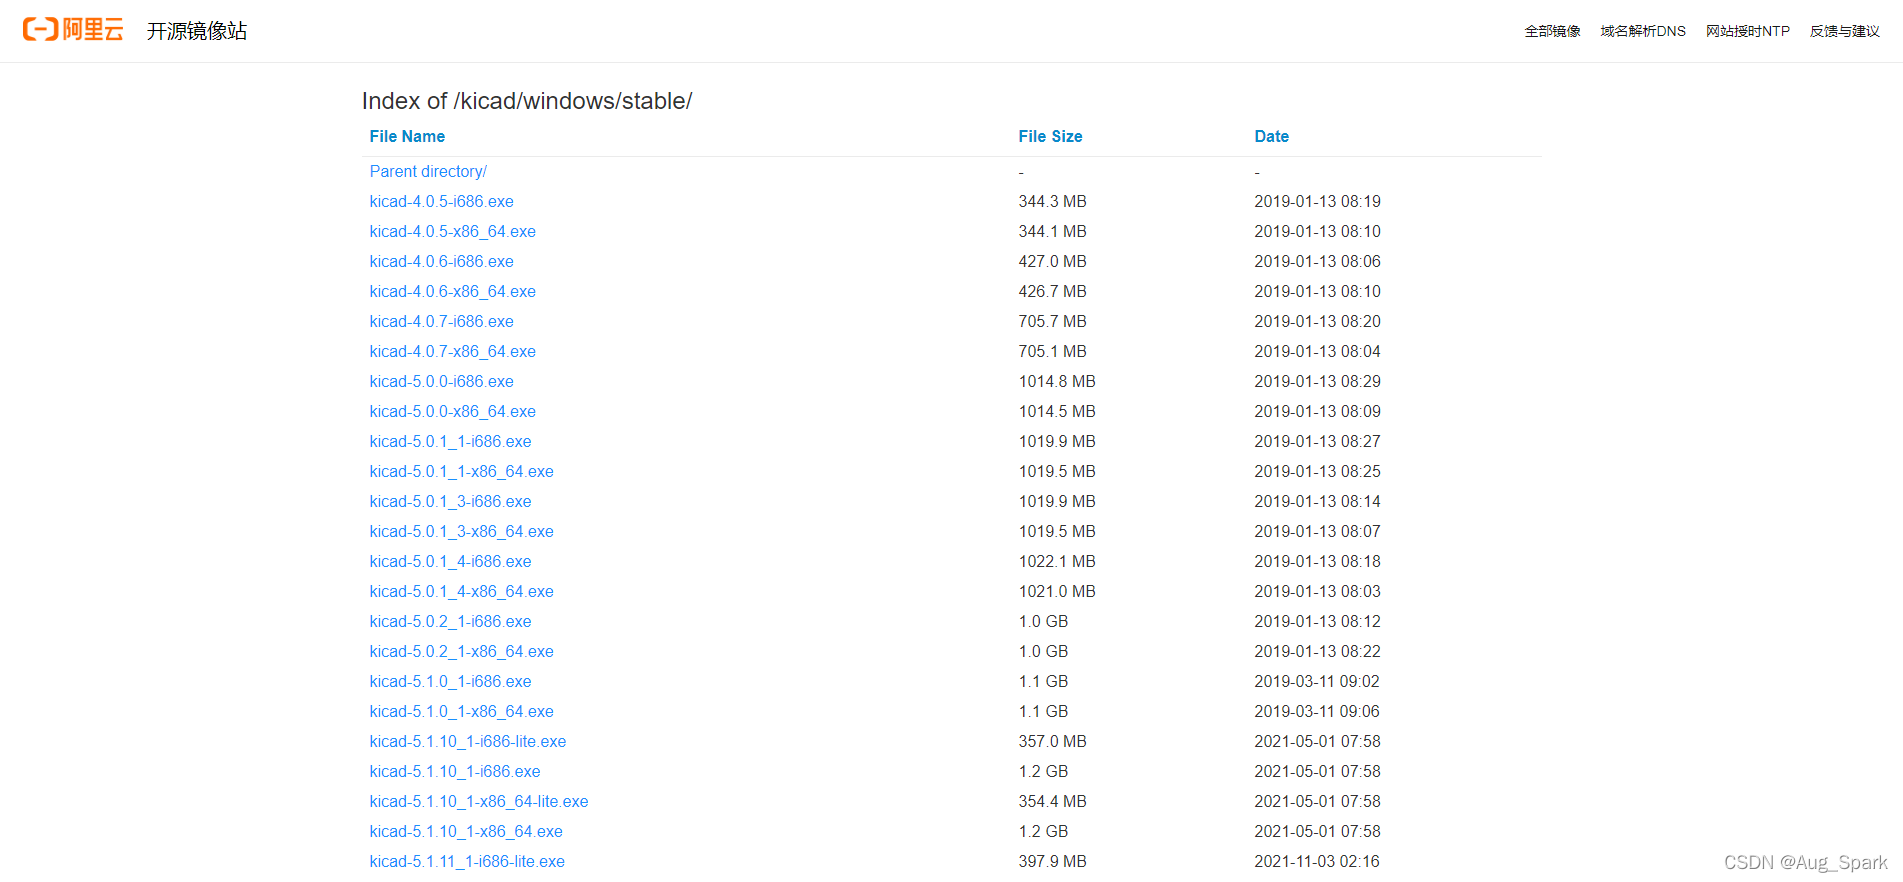The width and height of the screenshot is (1903, 882).
Task: Open the 全部镜像 menu item
Action: [1552, 31]
